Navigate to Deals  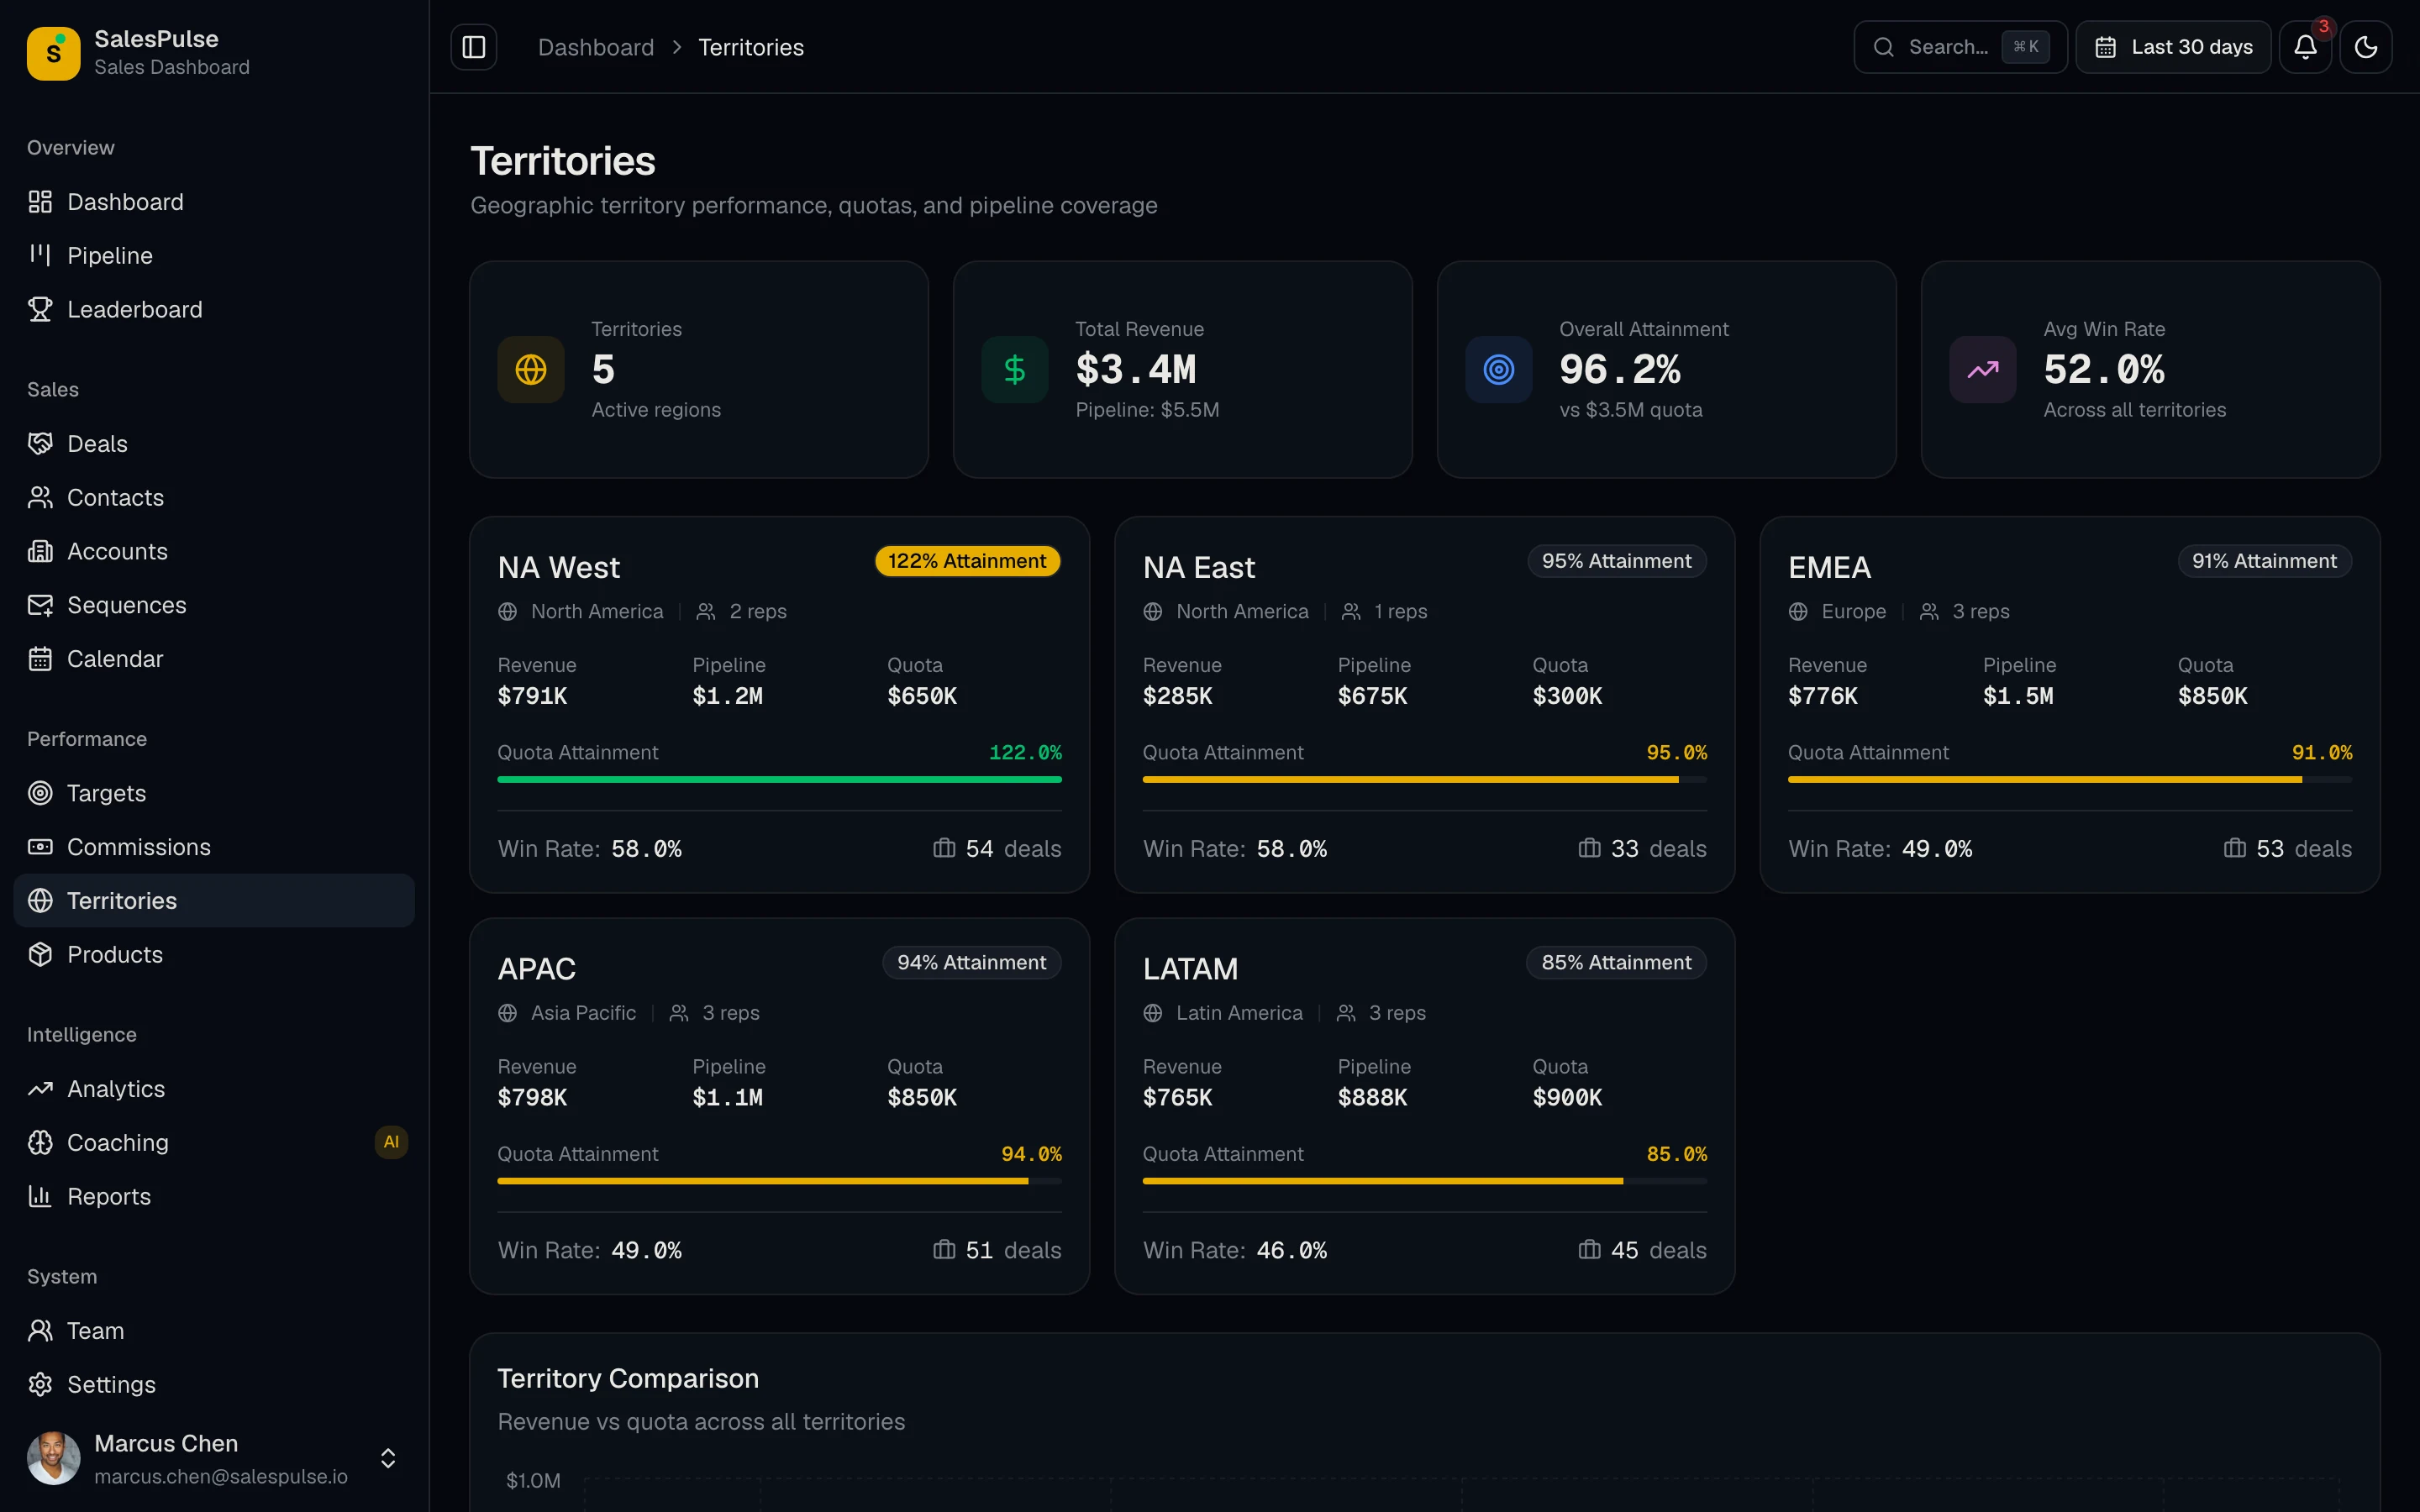[x=214, y=444]
